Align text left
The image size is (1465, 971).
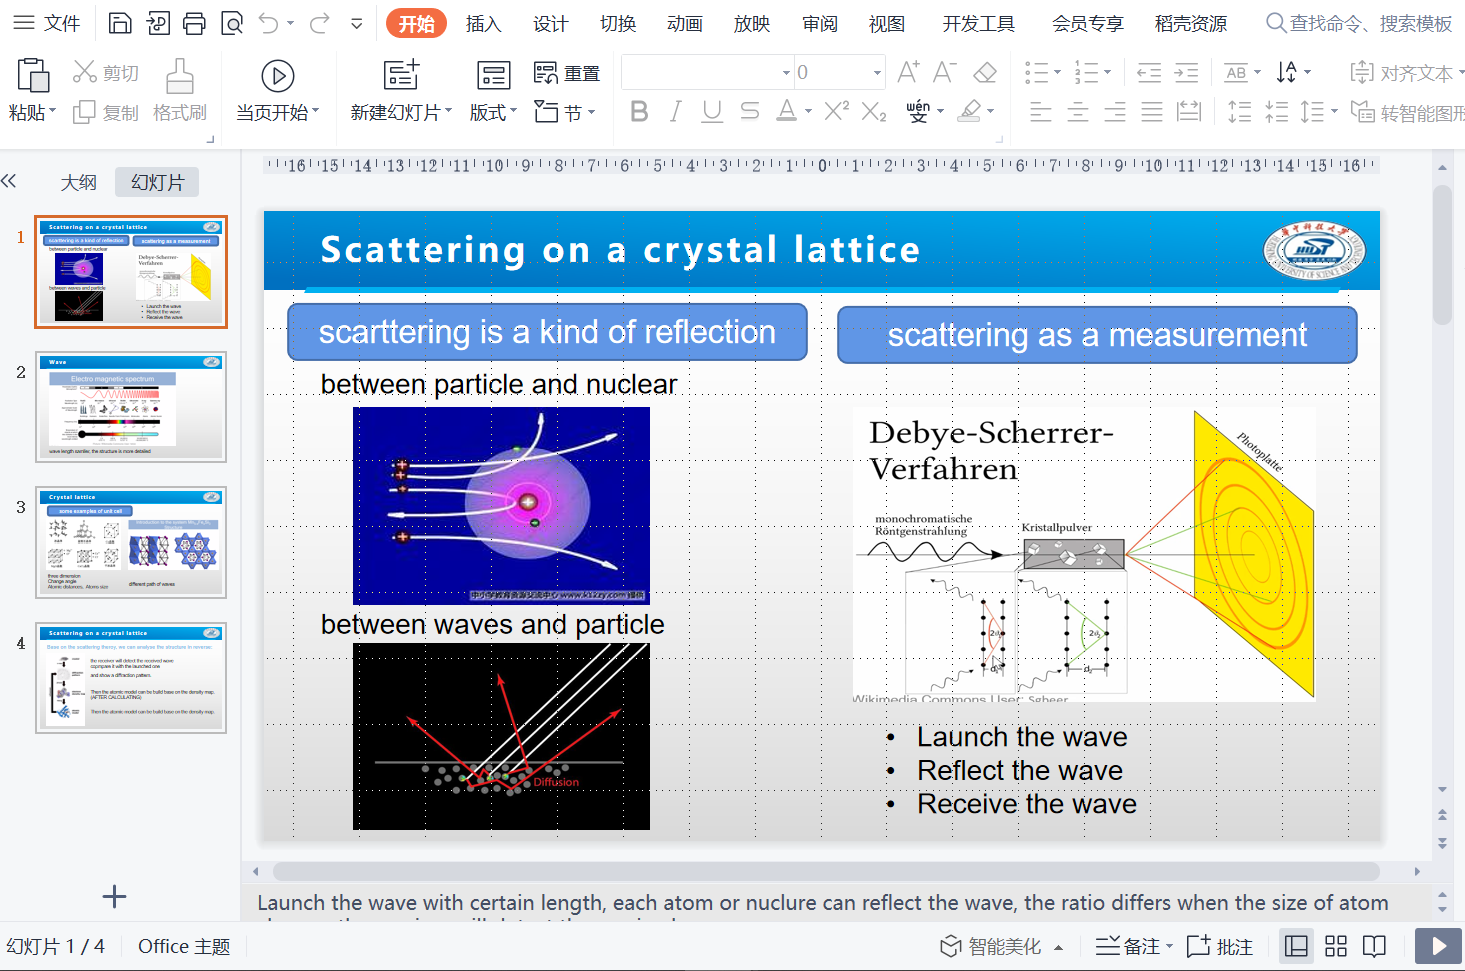(1041, 112)
